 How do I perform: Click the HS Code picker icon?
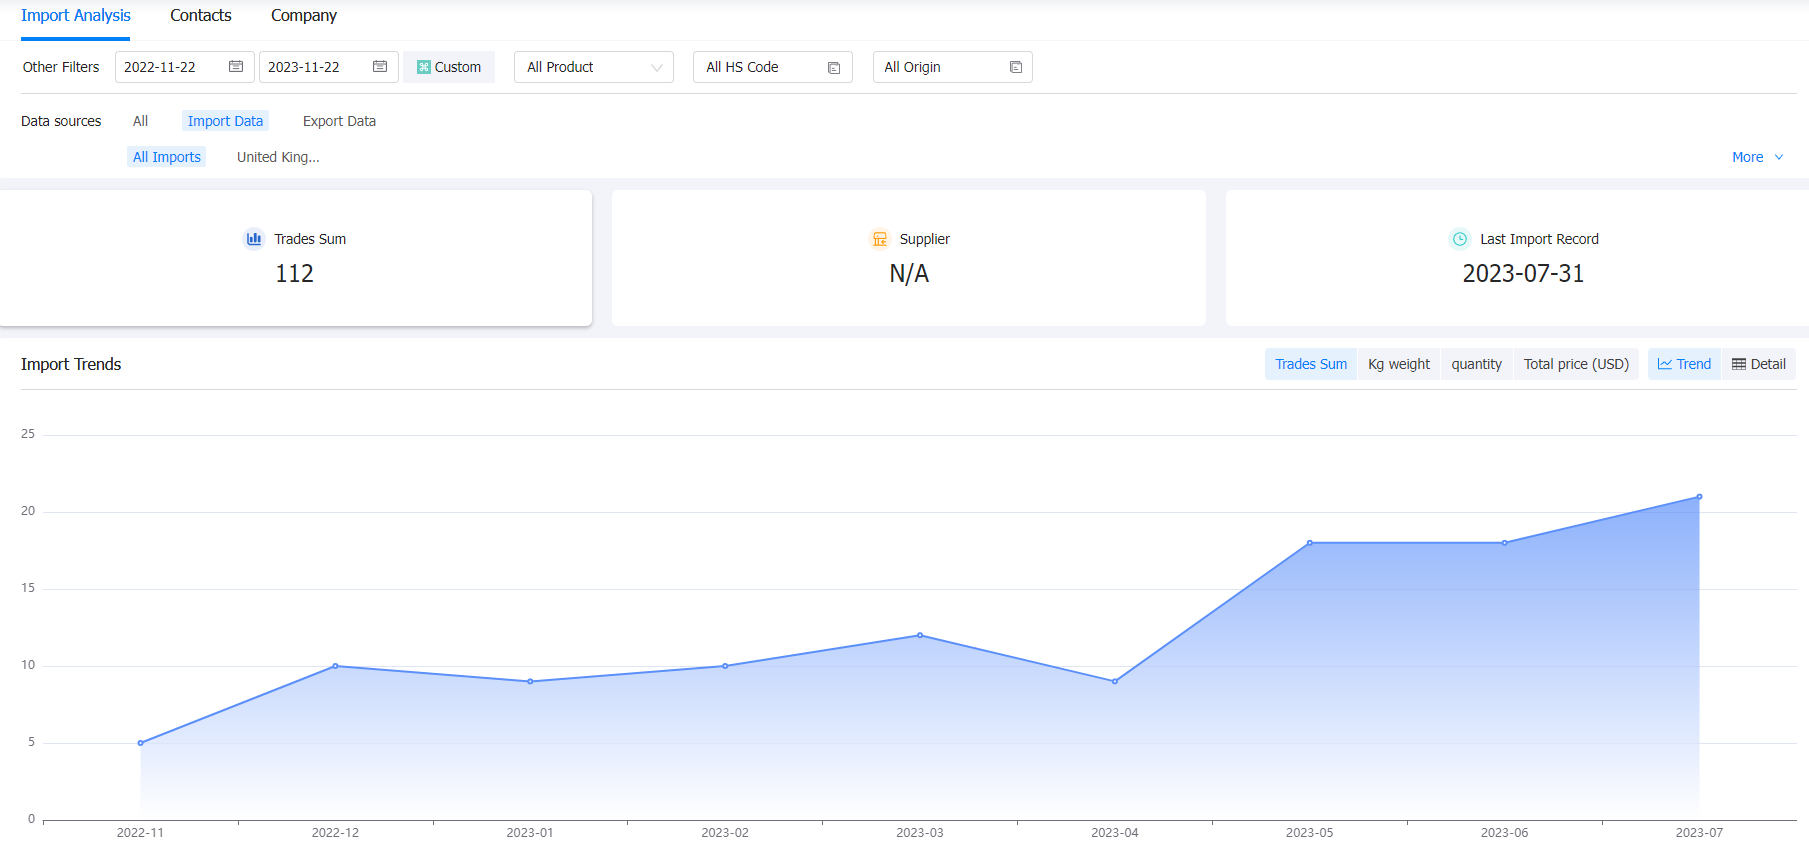point(834,68)
